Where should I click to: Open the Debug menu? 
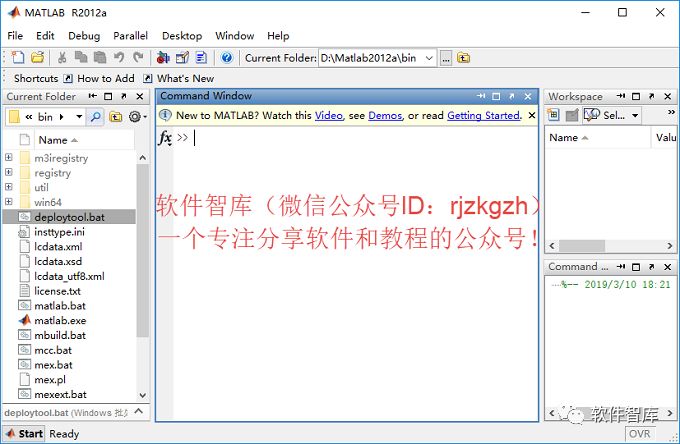[84, 36]
